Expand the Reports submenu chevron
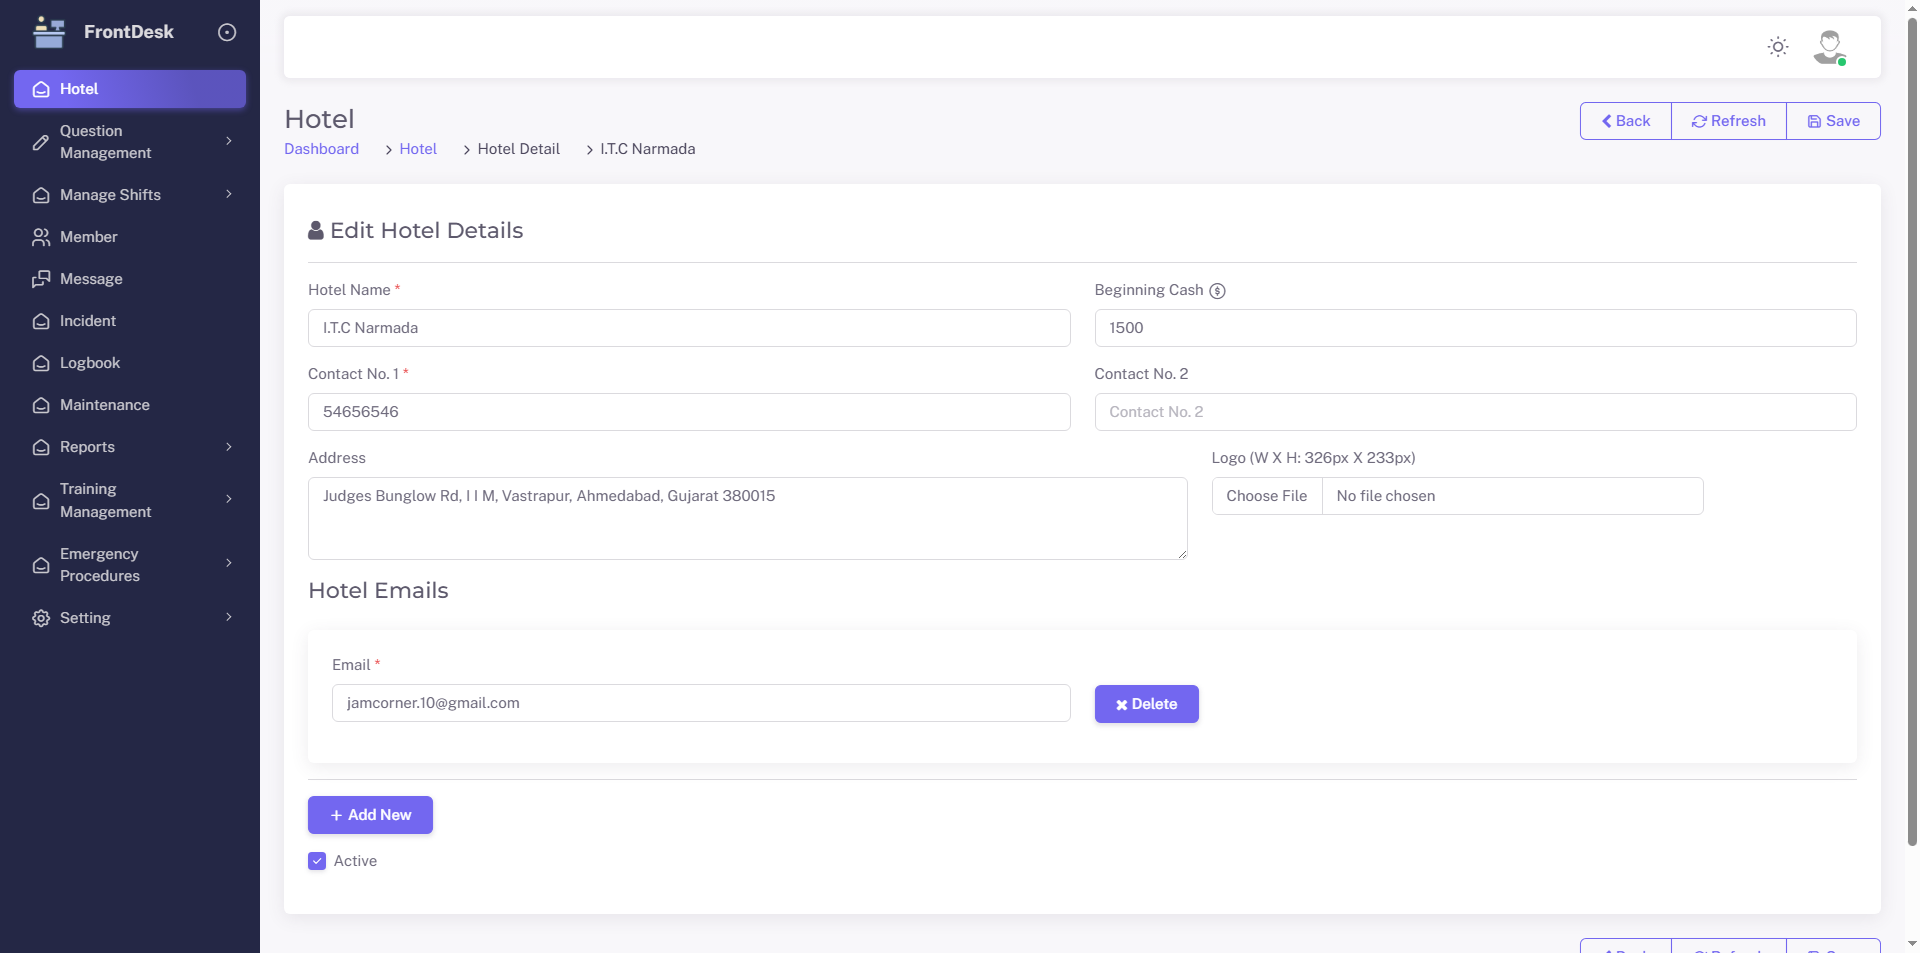The height and width of the screenshot is (953, 1920). click(x=229, y=447)
